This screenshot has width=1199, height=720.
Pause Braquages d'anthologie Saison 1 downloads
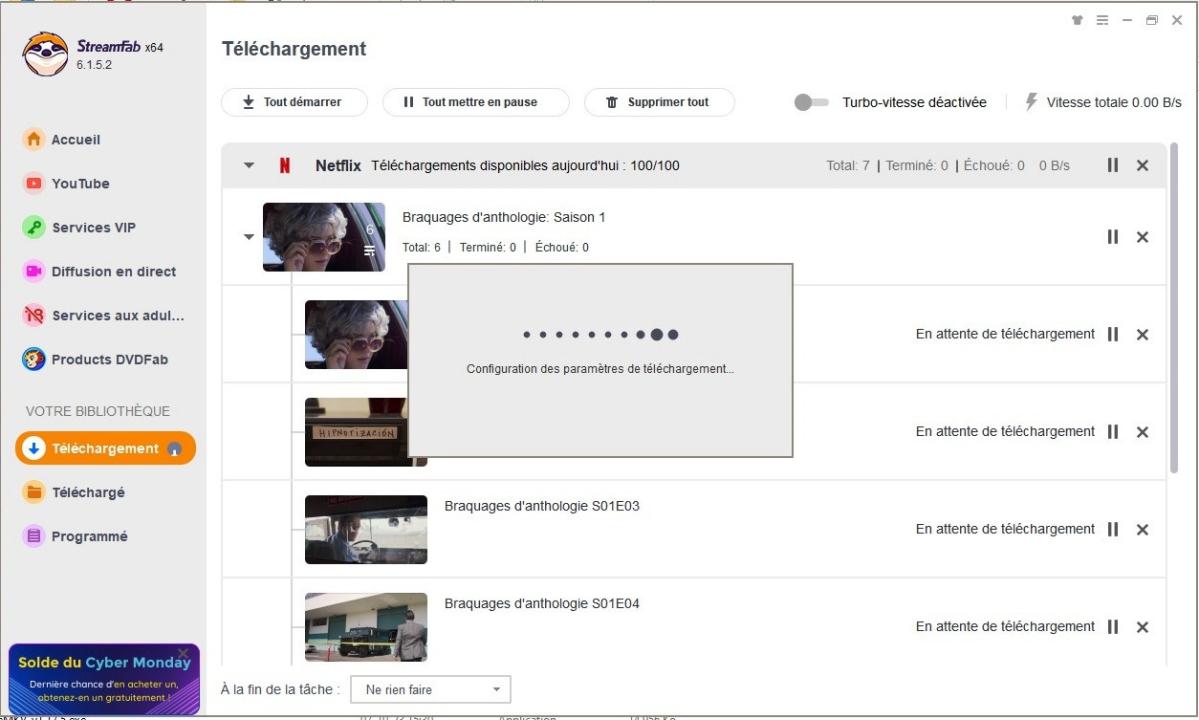coord(1112,237)
